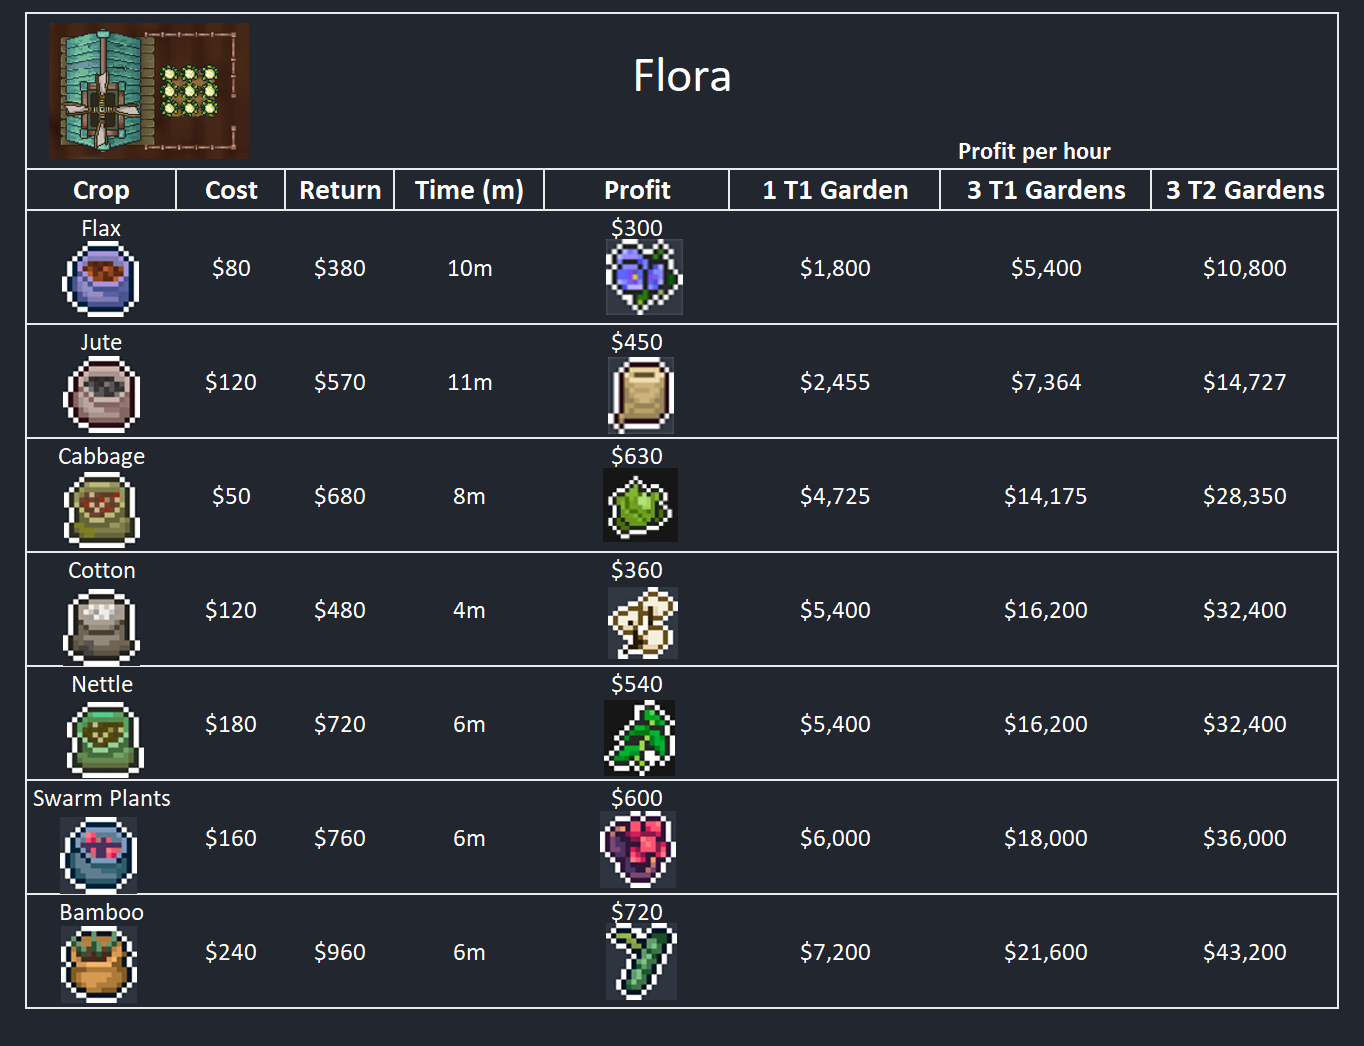
Task: Select the Bamboo seed bag icon
Action: click(99, 964)
